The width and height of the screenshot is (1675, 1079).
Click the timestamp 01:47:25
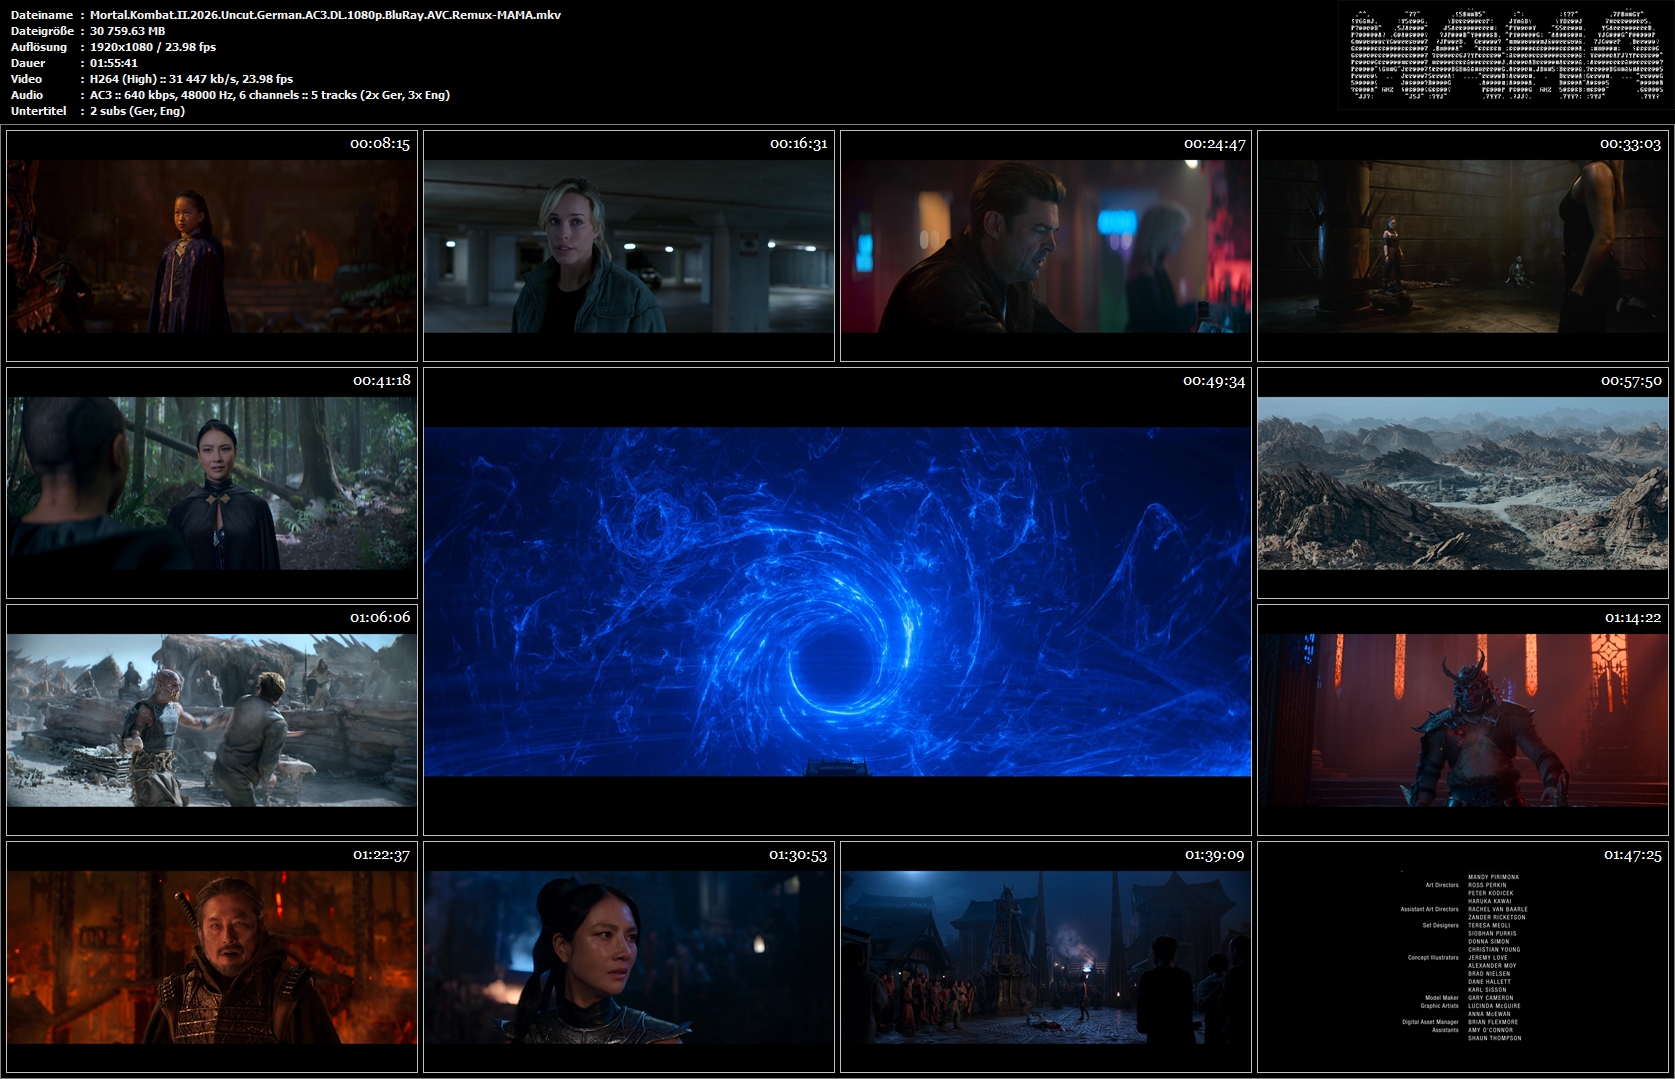(1632, 855)
